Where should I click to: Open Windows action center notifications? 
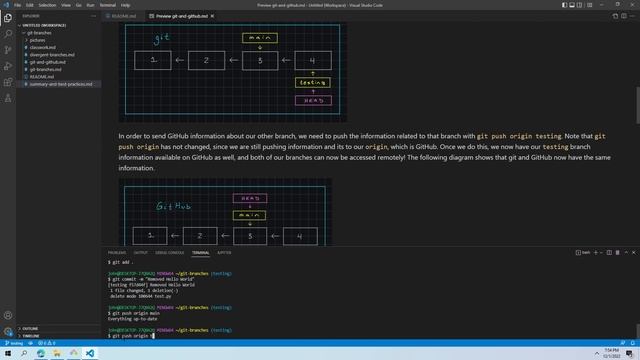(629, 353)
